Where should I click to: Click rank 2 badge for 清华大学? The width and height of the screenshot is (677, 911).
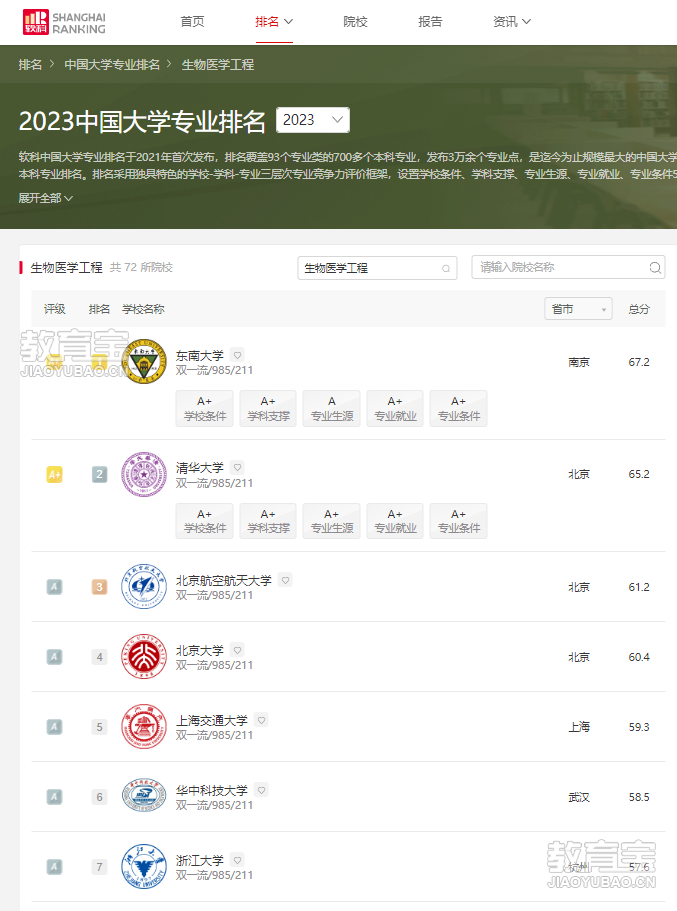tap(99, 475)
